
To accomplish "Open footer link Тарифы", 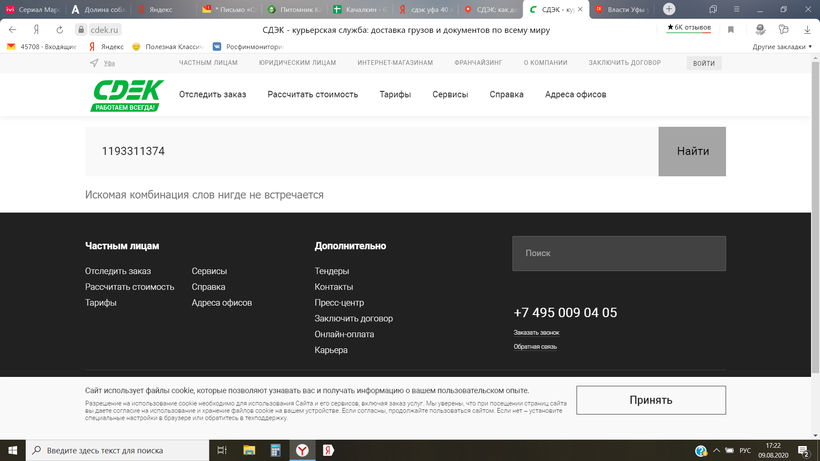I will (100, 303).
